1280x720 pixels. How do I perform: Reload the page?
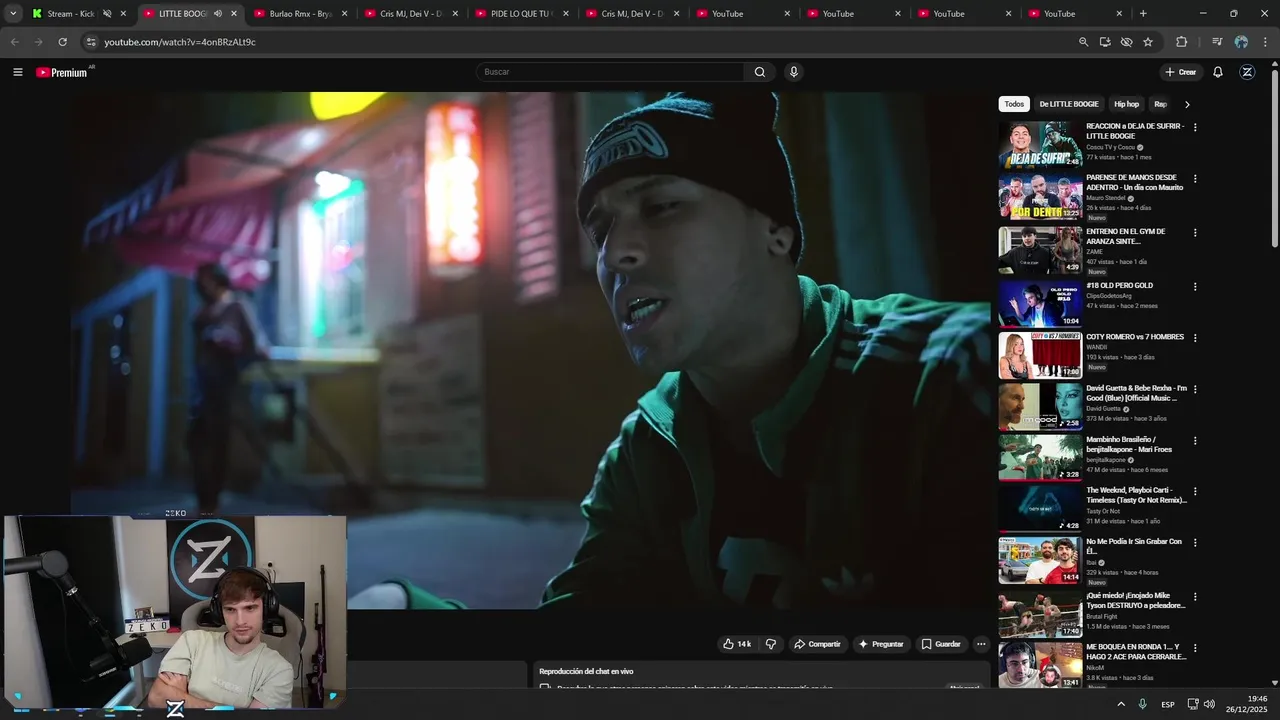(x=62, y=42)
